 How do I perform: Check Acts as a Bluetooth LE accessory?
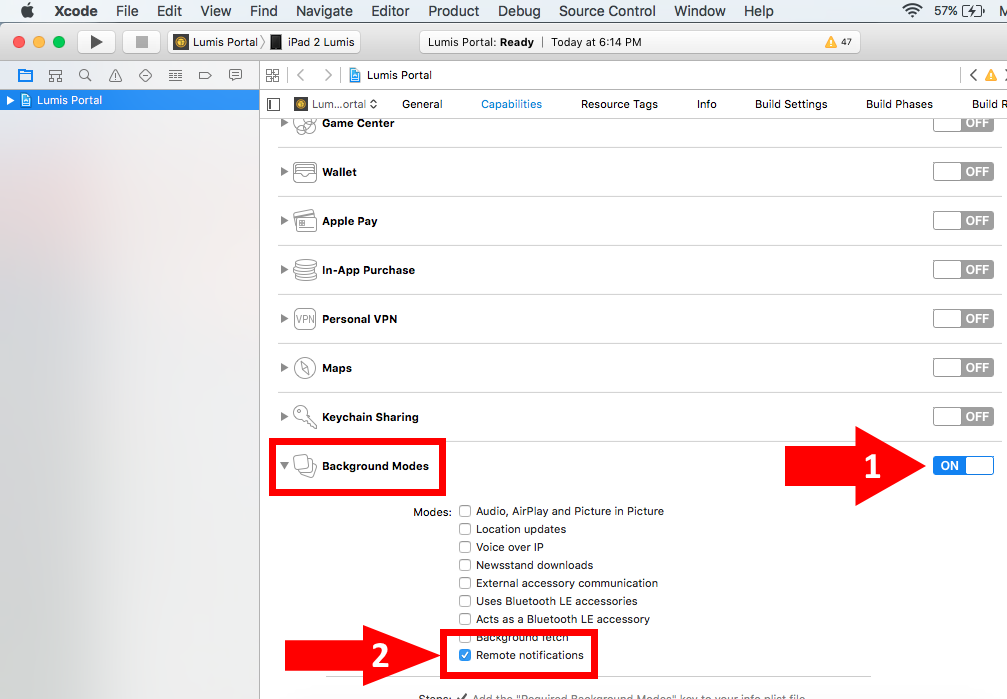(465, 619)
